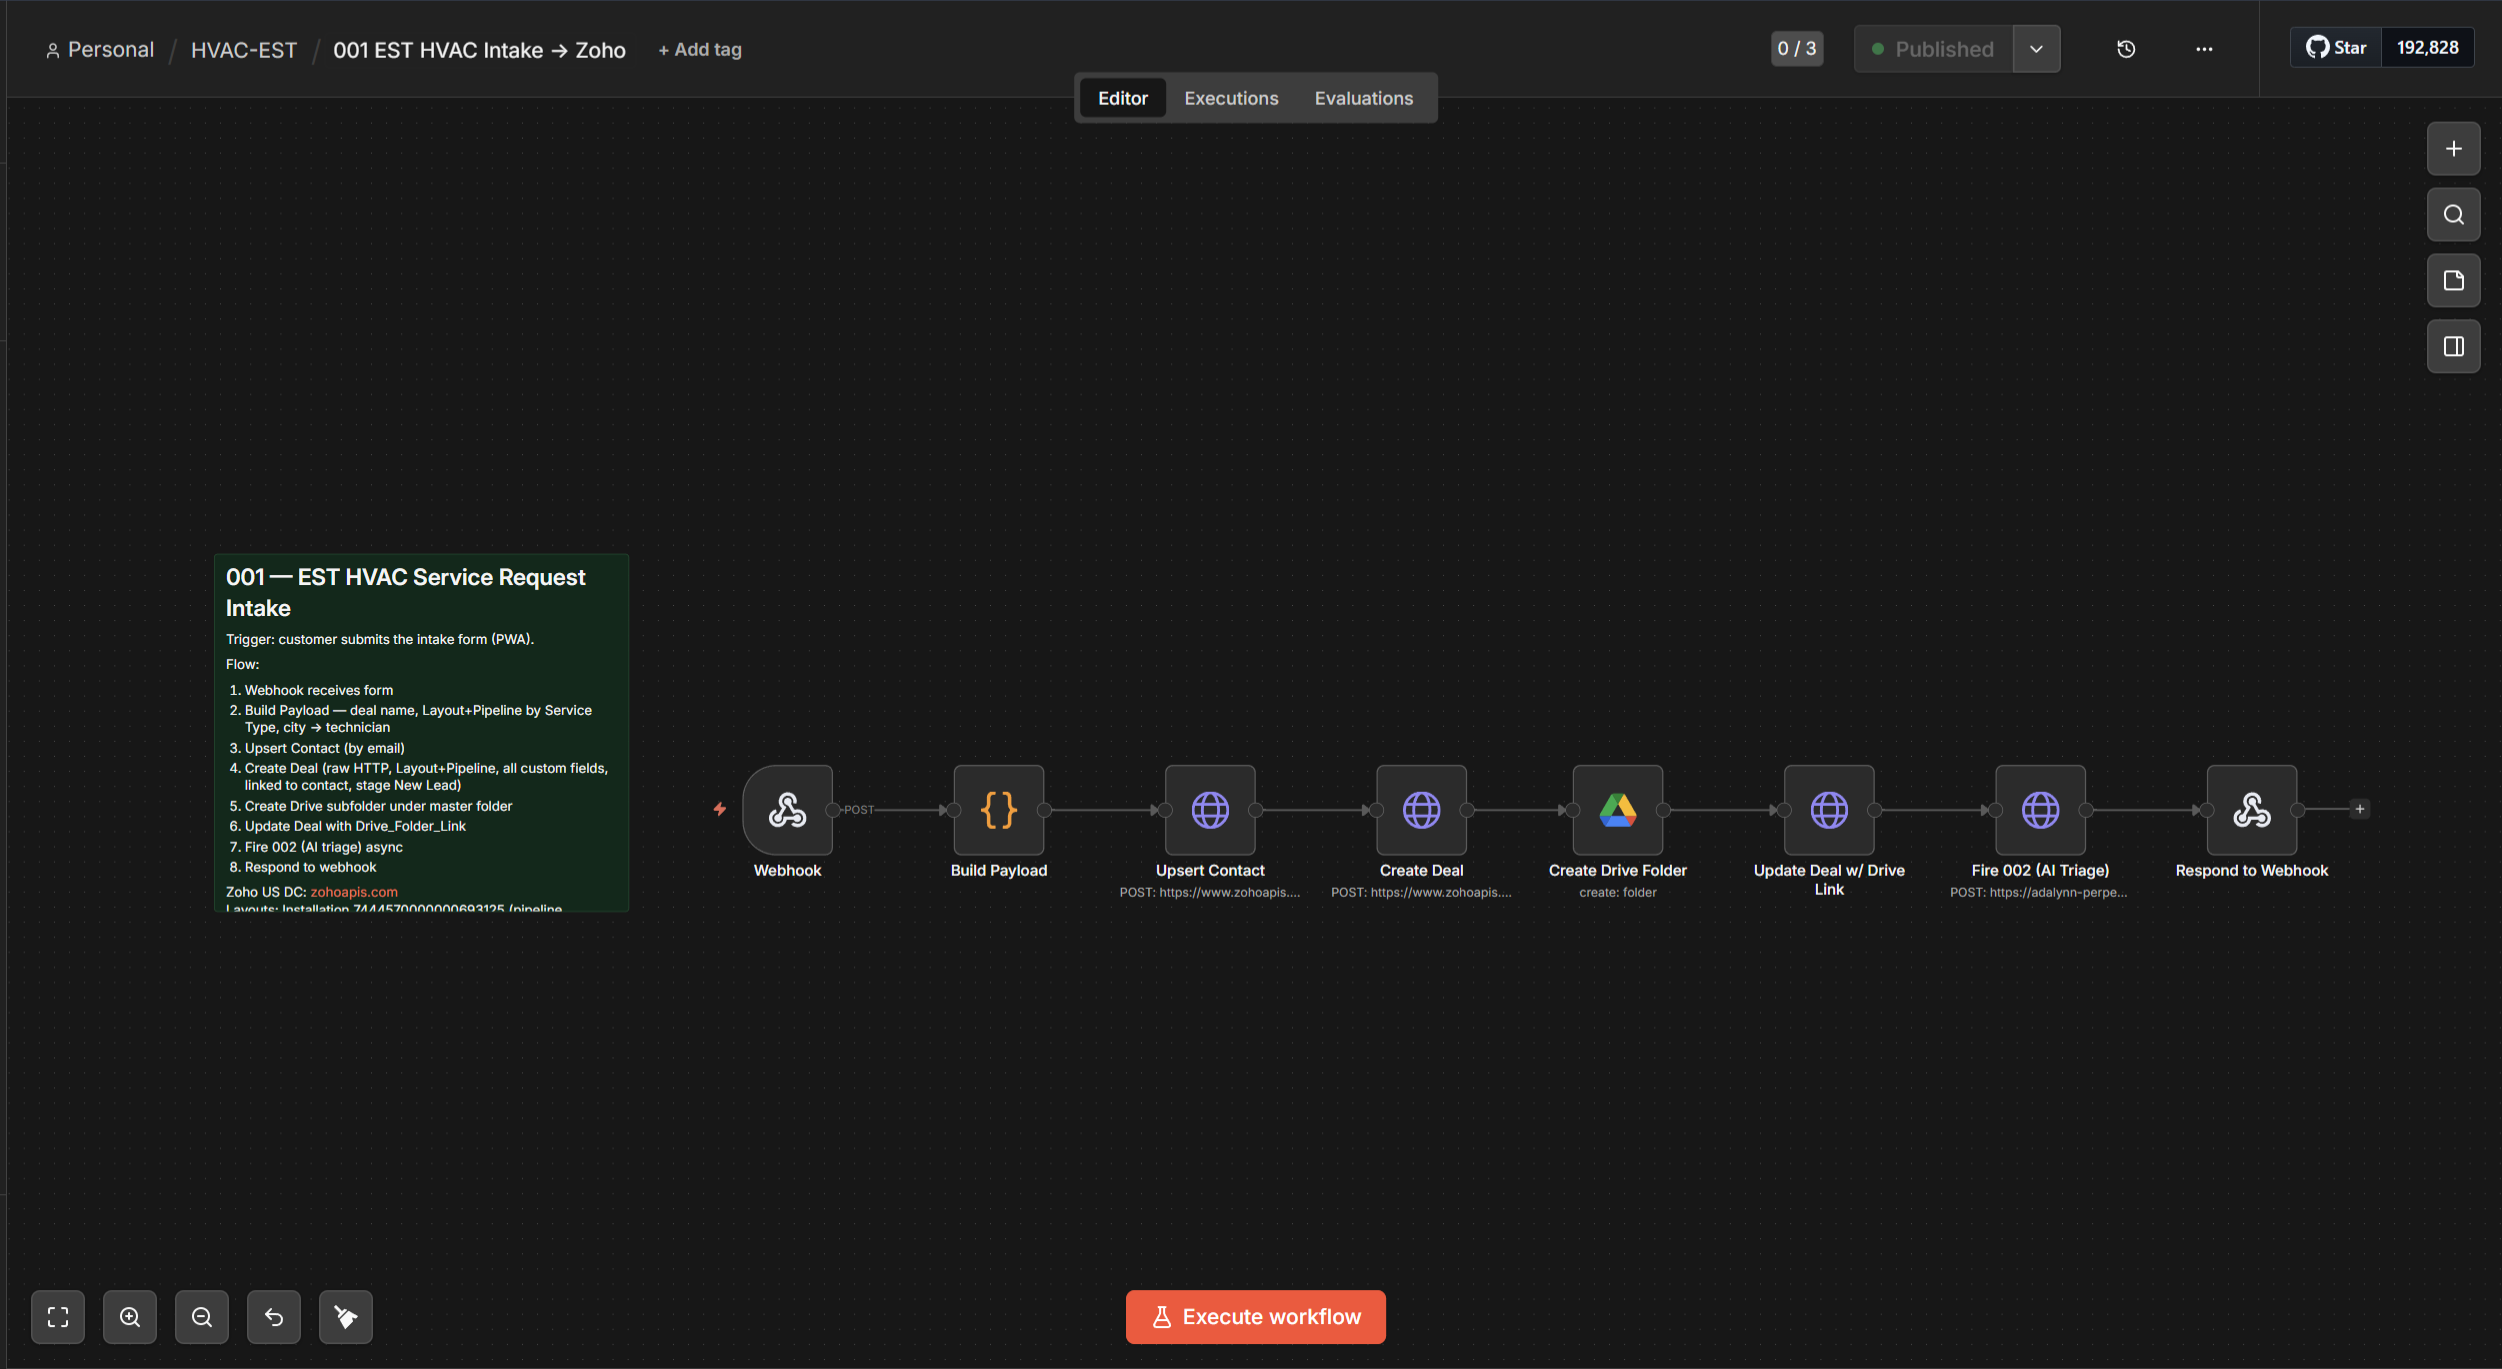Switch to the Executions tab
The width and height of the screenshot is (2502, 1369).
[1231, 98]
